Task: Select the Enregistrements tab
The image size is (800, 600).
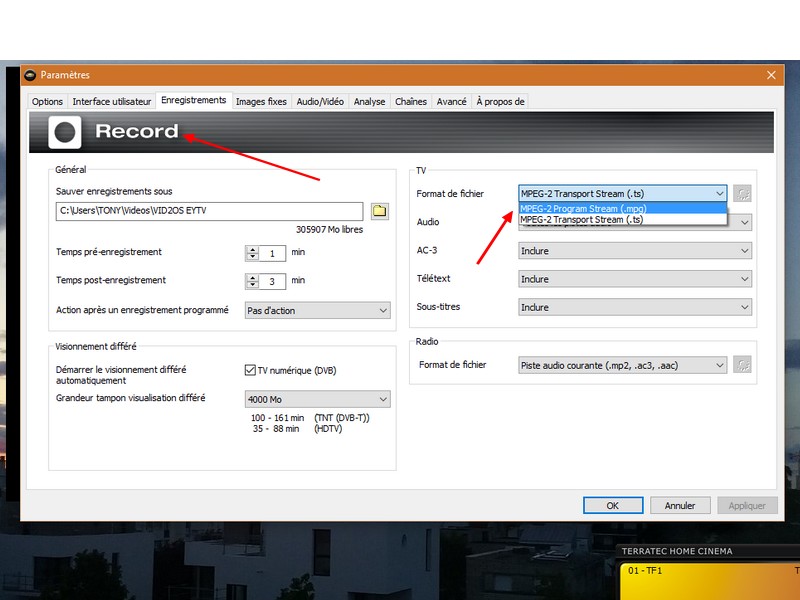Action: [193, 100]
